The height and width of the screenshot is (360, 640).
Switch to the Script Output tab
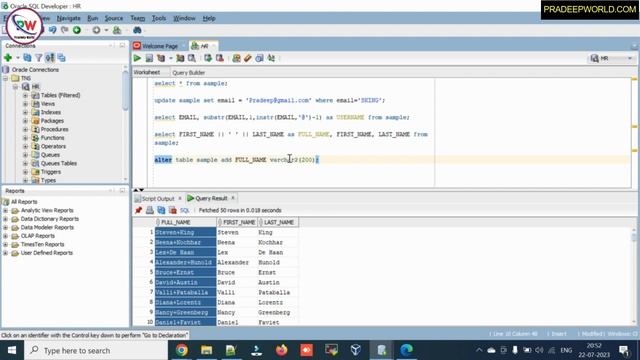[158, 198]
